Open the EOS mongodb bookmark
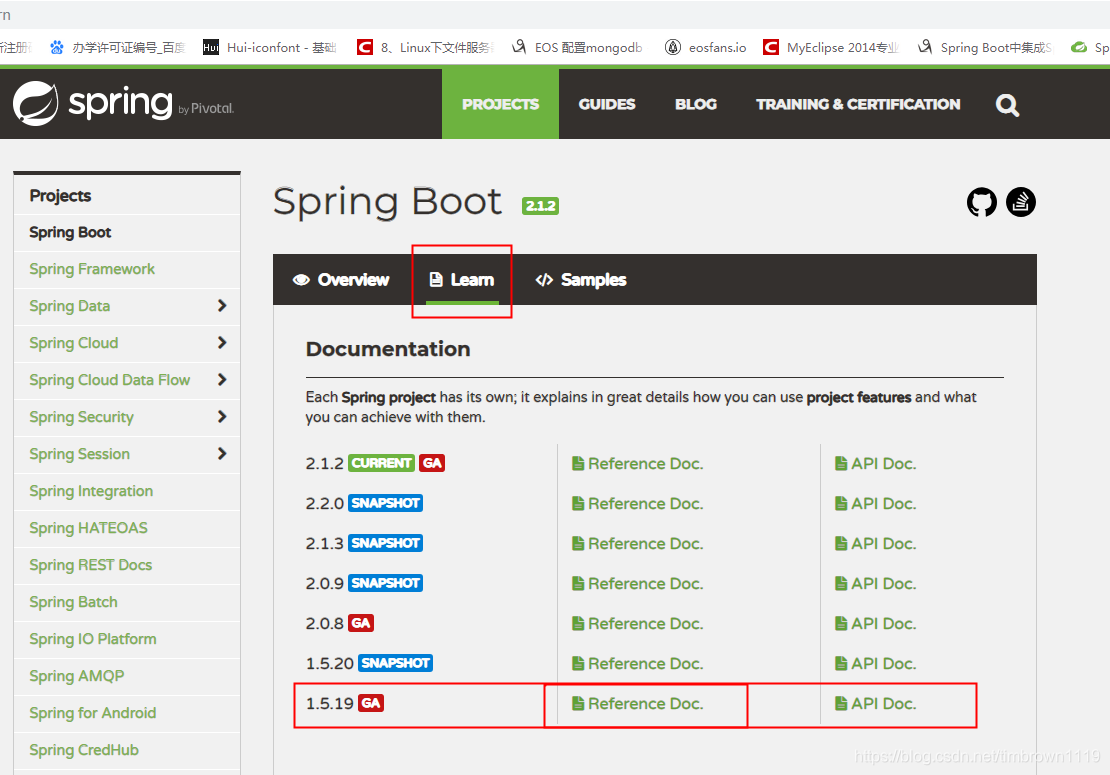The image size is (1110, 775). click(577, 47)
